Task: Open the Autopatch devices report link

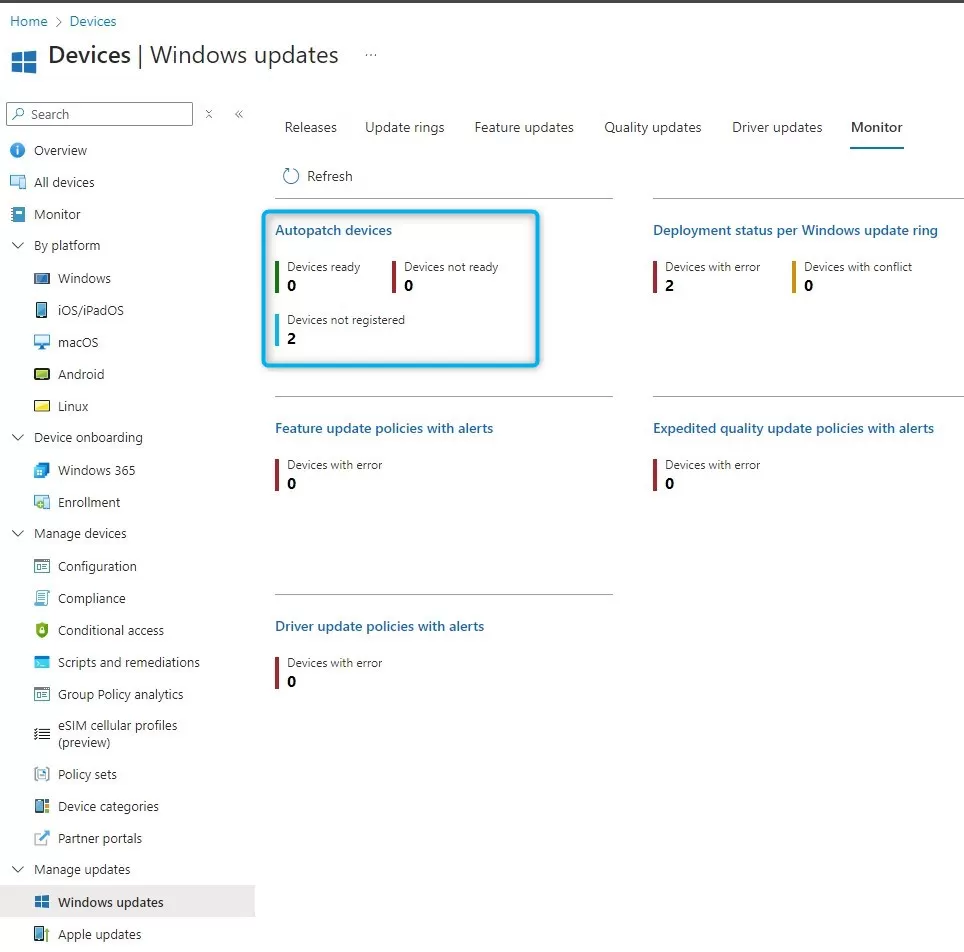Action: (333, 230)
